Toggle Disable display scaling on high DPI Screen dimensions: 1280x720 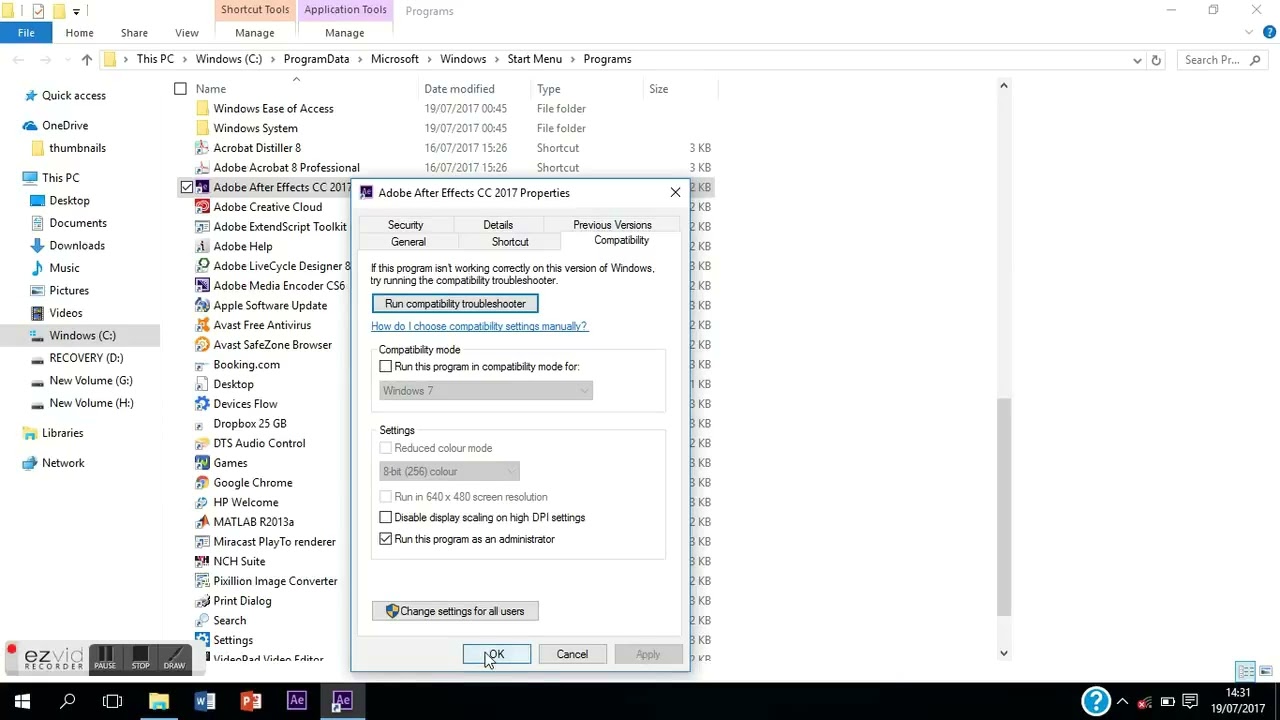(x=385, y=518)
